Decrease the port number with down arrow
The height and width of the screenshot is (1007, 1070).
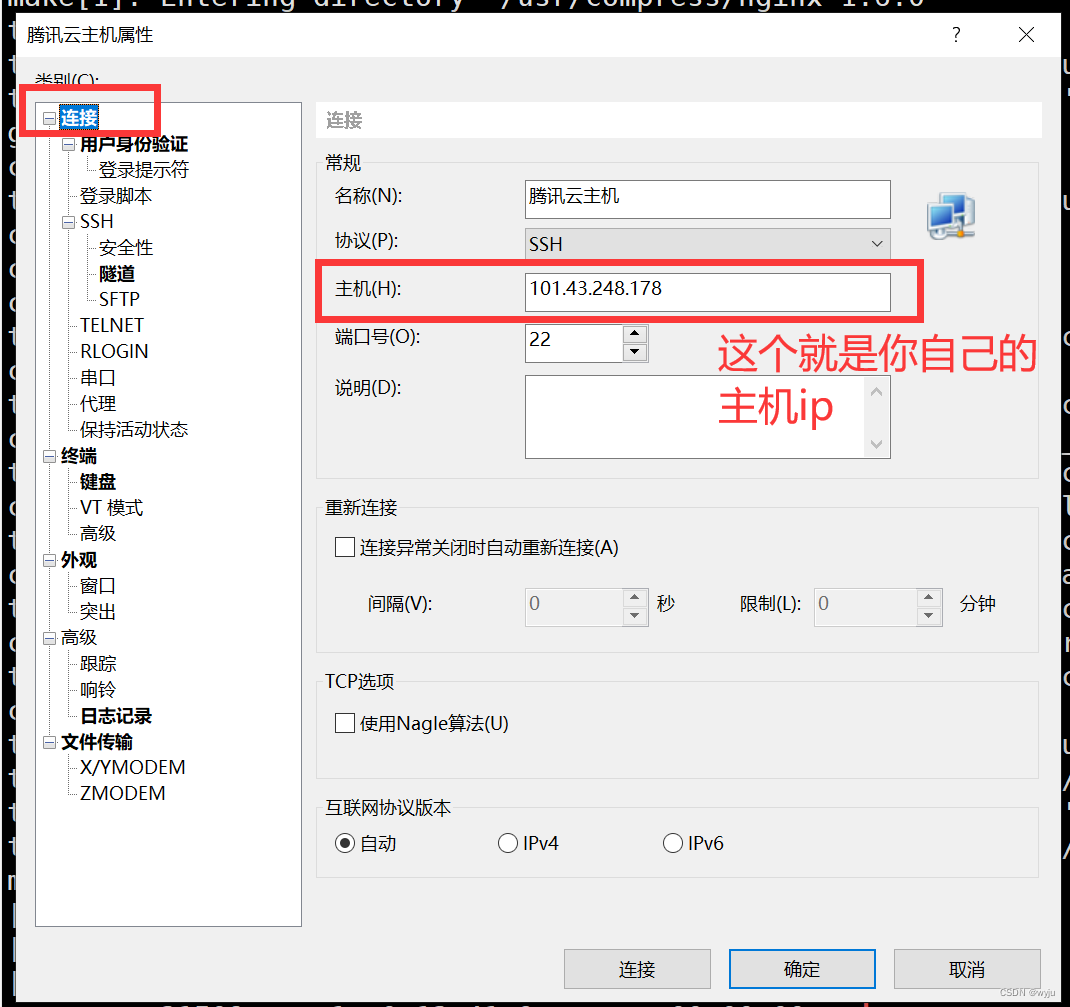pos(635,352)
